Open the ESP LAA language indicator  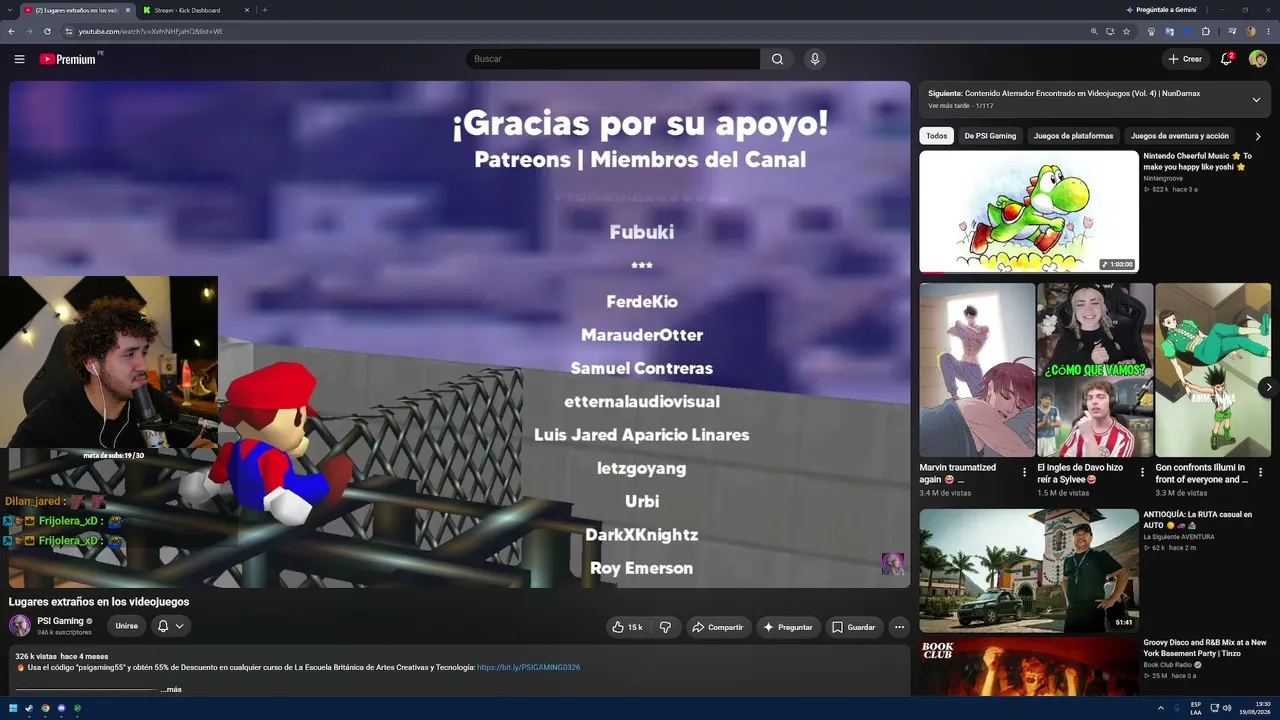click(x=1196, y=708)
